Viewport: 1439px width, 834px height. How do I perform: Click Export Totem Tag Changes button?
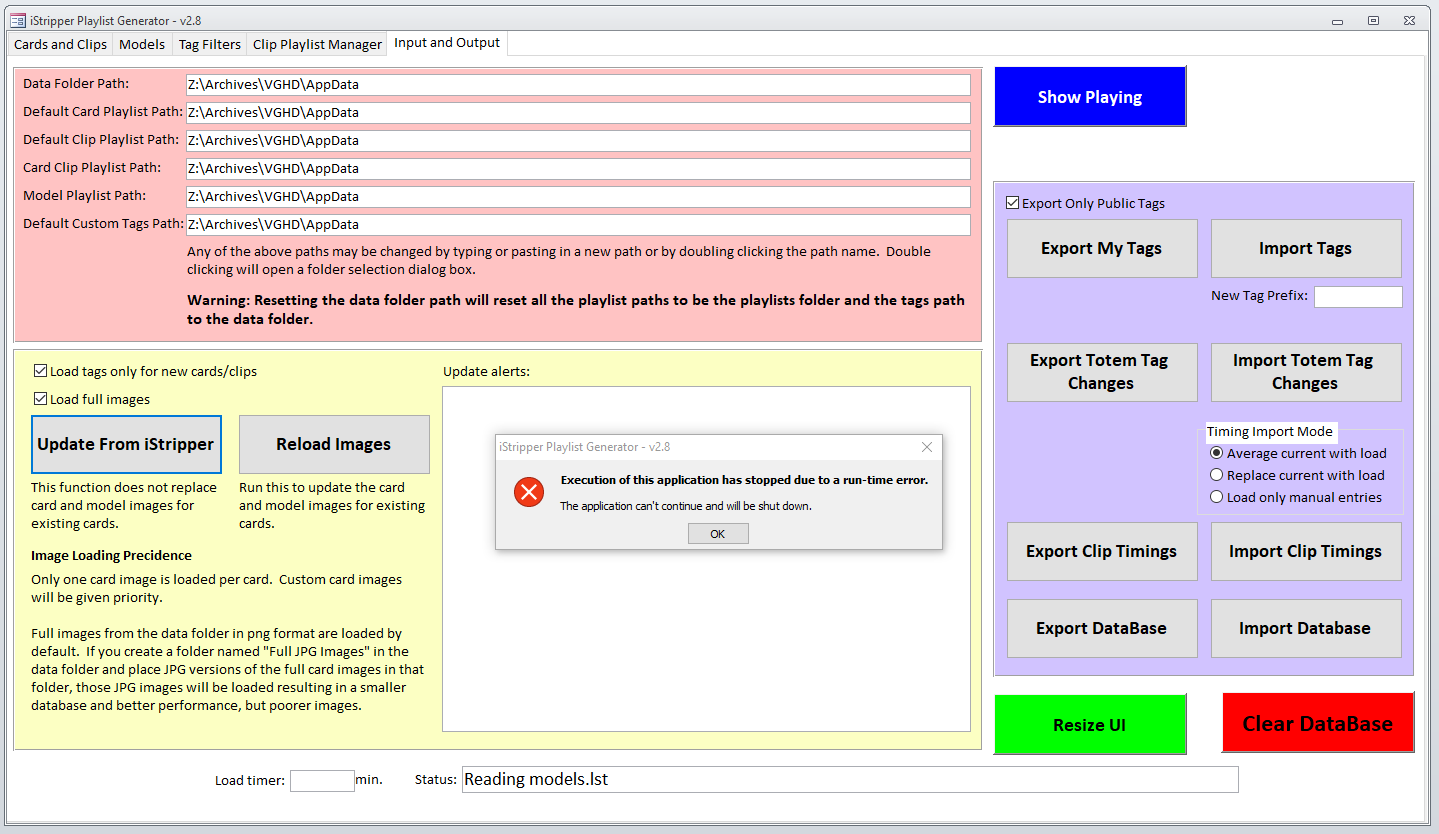pos(1101,372)
